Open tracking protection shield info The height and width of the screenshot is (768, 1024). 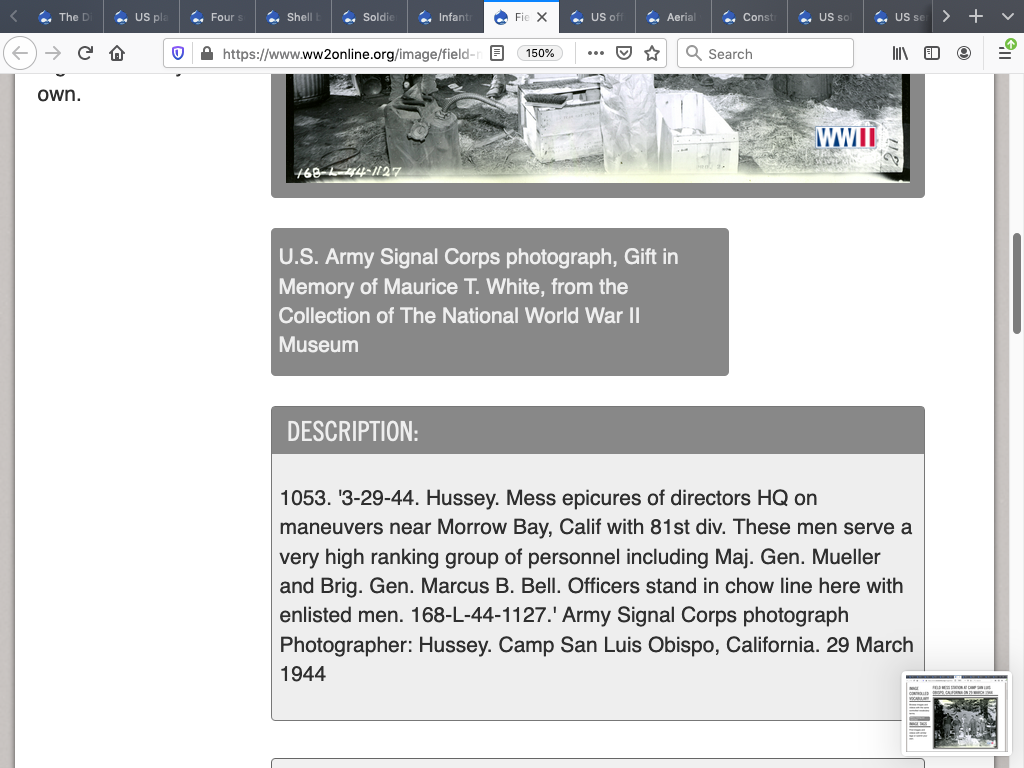[x=178, y=54]
